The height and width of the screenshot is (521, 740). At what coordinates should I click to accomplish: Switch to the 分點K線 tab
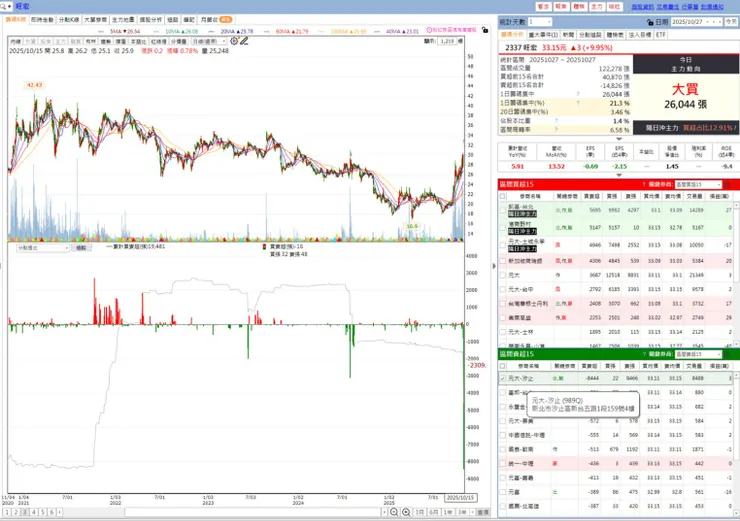click(69, 20)
